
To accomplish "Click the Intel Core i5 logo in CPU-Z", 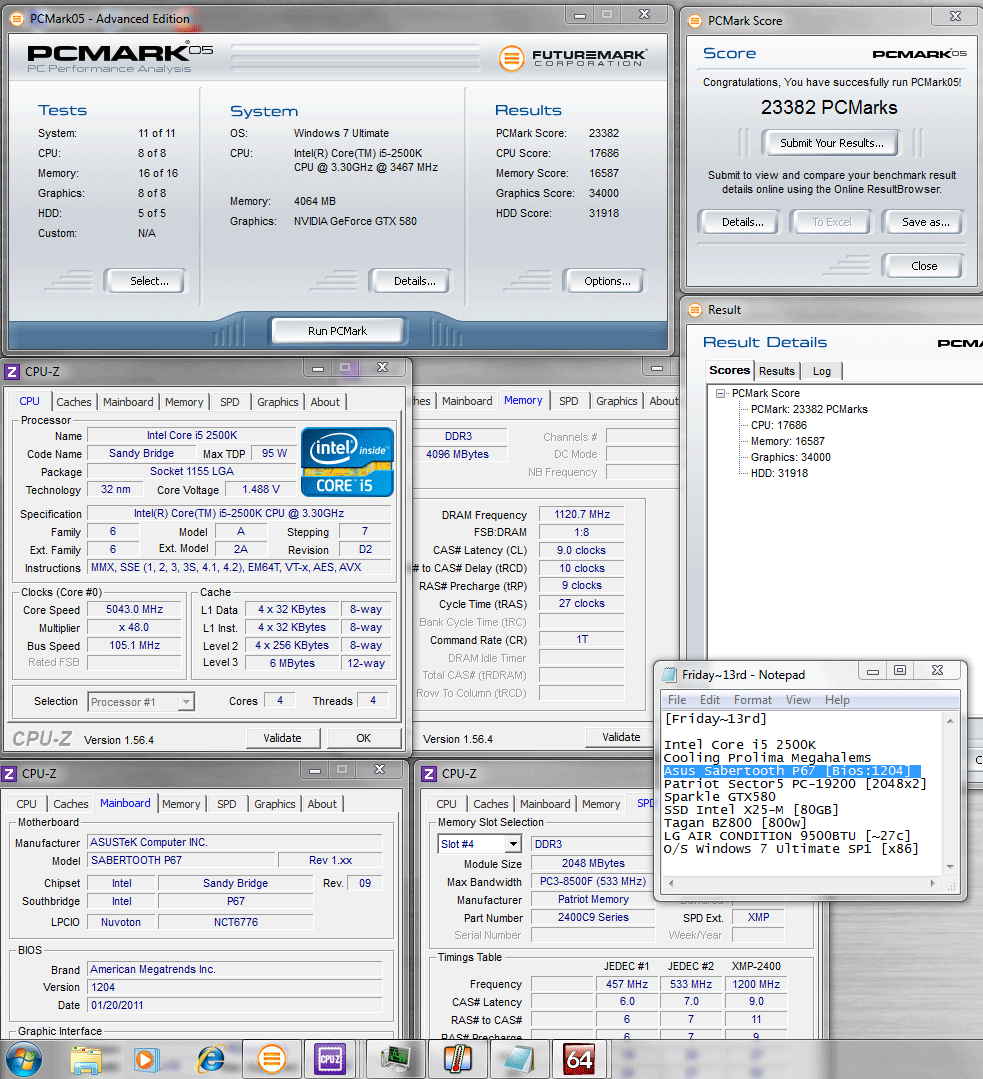I will [348, 462].
